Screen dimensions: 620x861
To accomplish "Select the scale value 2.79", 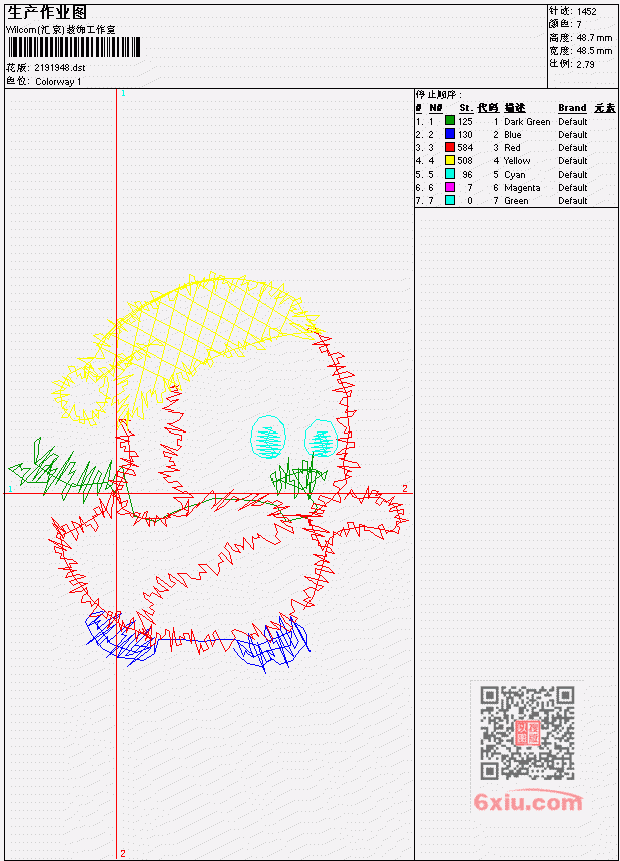I will click(585, 64).
